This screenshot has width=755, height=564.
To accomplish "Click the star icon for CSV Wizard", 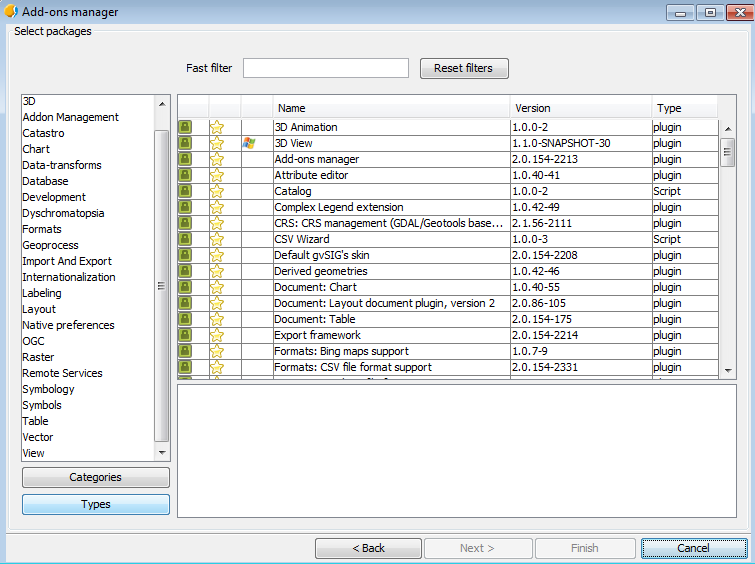I will pos(217,239).
